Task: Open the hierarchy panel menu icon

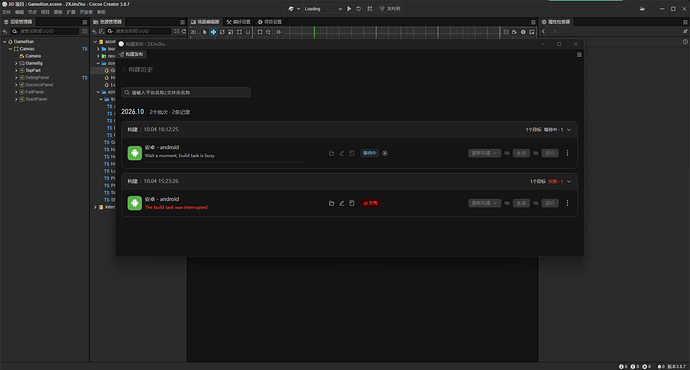Action: [84, 22]
